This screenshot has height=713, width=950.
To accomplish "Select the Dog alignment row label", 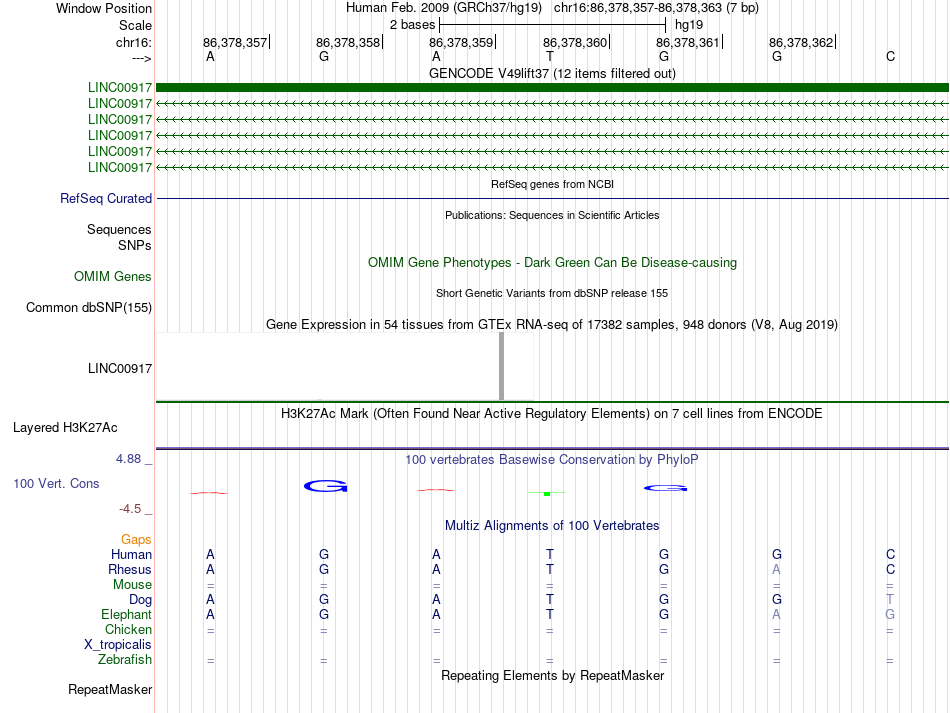I will tap(140, 600).
